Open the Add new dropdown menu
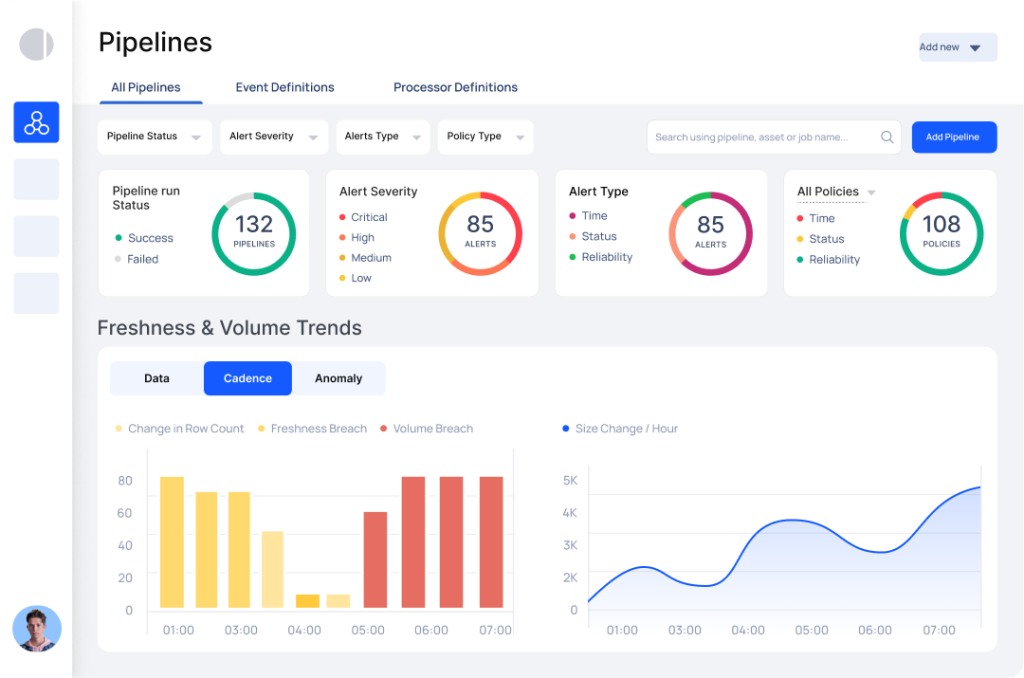Screen dimensions: 1024x678 point(957,47)
